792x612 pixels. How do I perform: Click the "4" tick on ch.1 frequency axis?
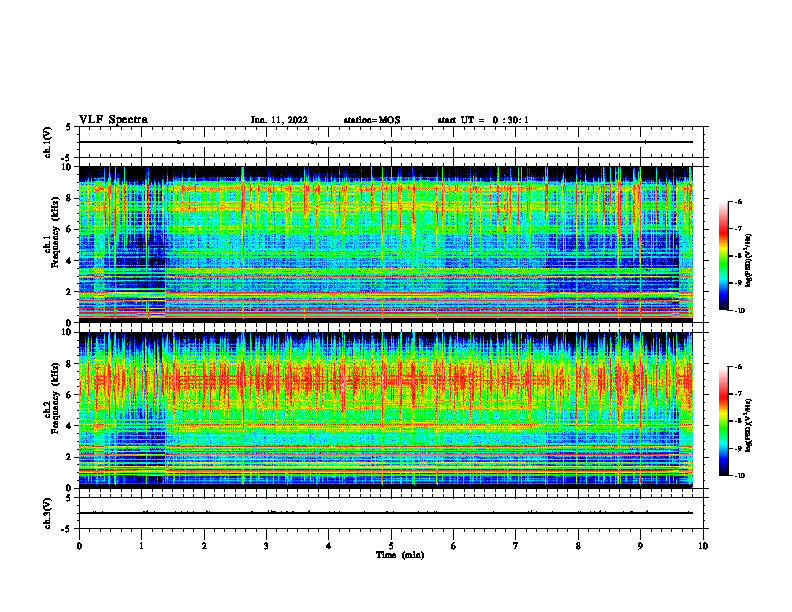point(69,261)
